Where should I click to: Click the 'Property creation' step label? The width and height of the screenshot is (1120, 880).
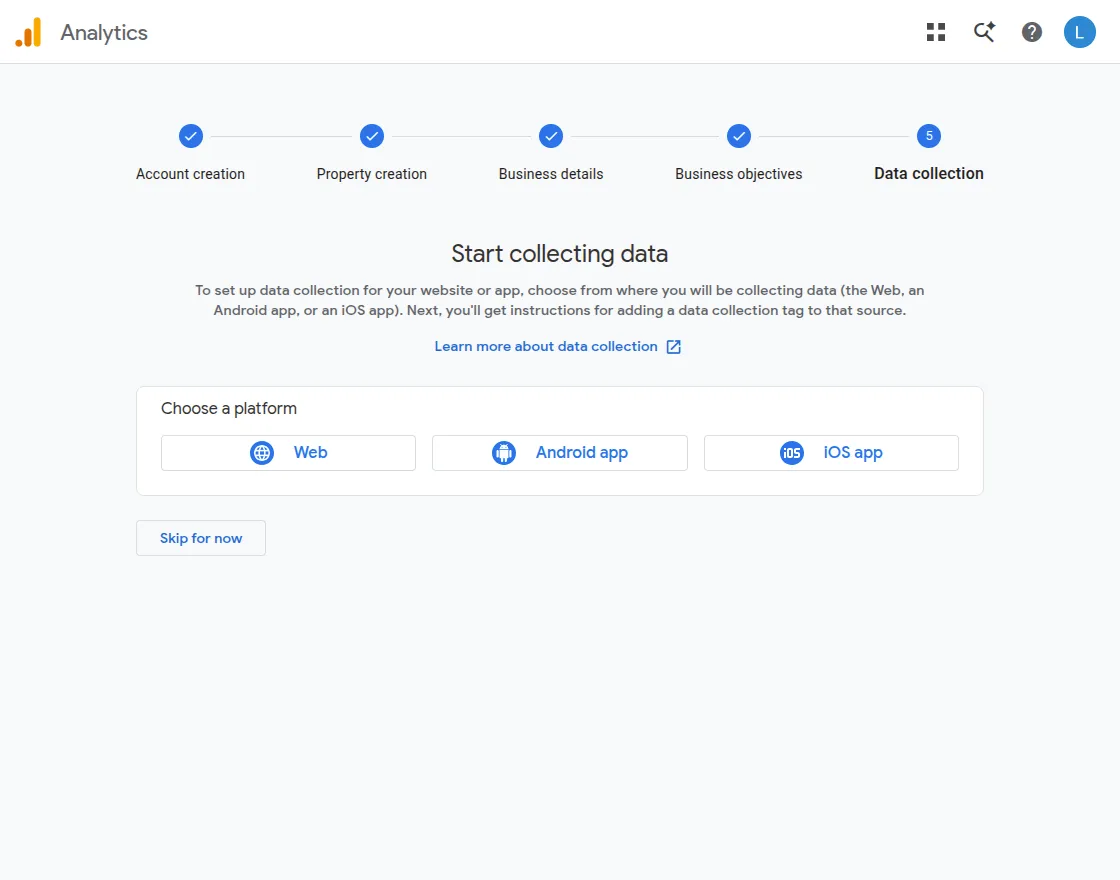(371, 174)
